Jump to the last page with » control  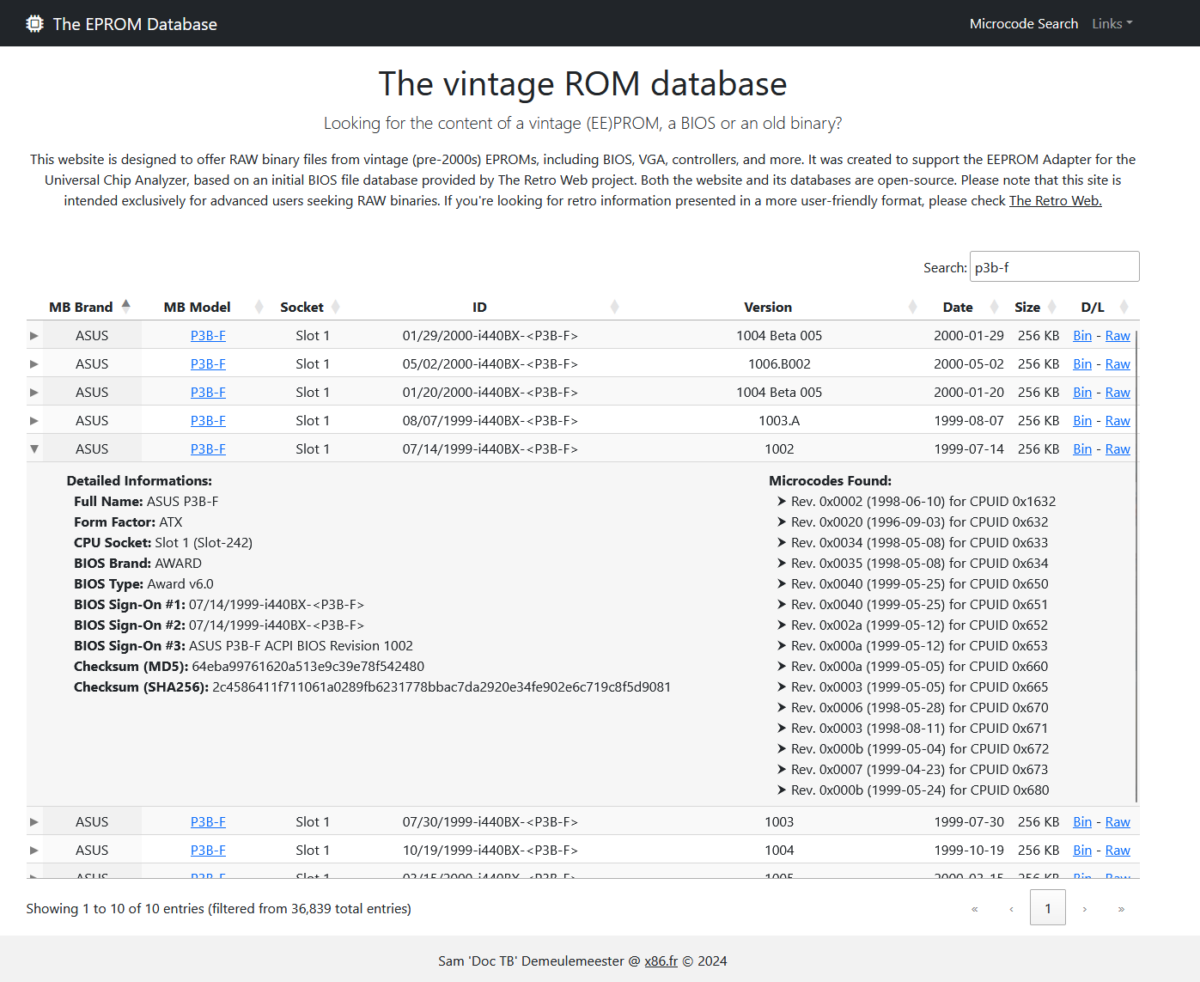click(x=1121, y=908)
